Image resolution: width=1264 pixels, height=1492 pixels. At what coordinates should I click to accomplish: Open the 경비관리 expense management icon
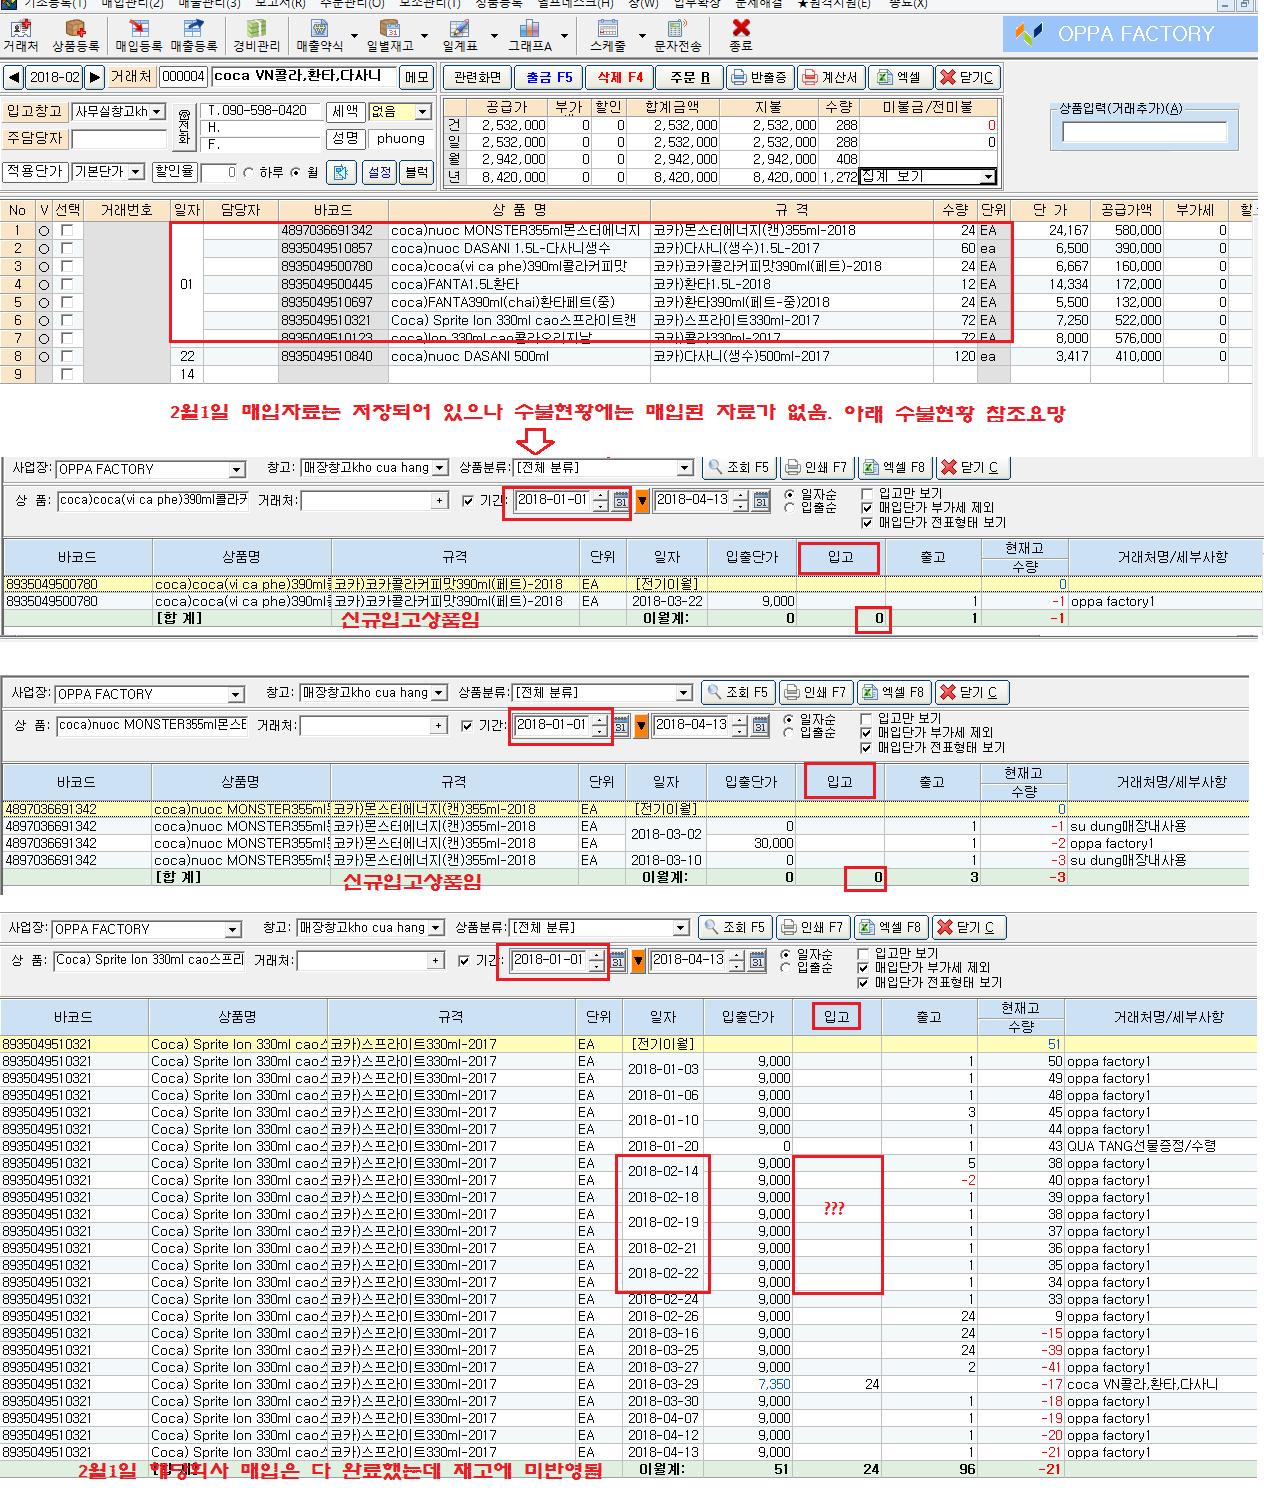pos(256,36)
